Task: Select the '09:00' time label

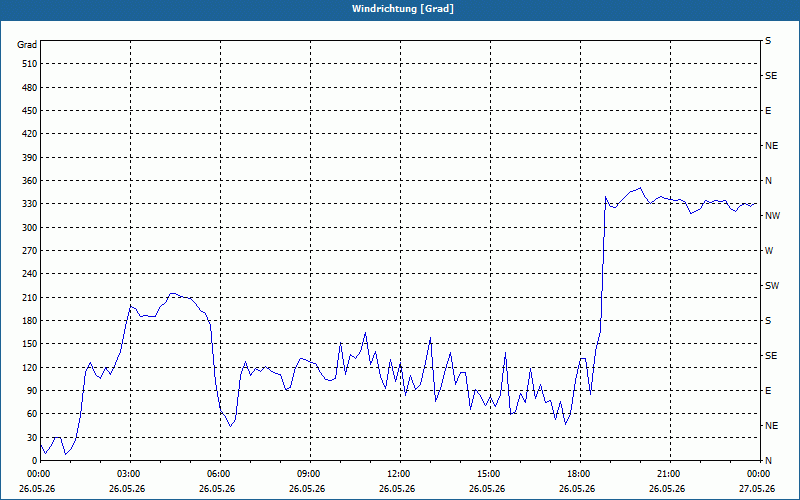Action: 311,473
